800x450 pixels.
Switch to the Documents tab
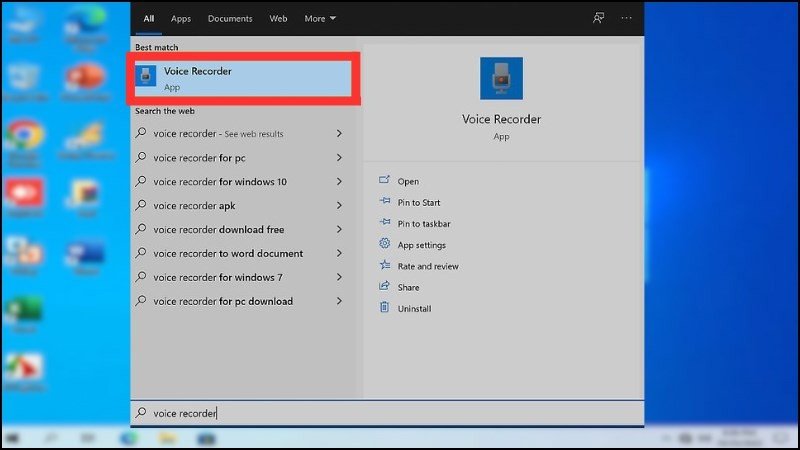point(230,18)
